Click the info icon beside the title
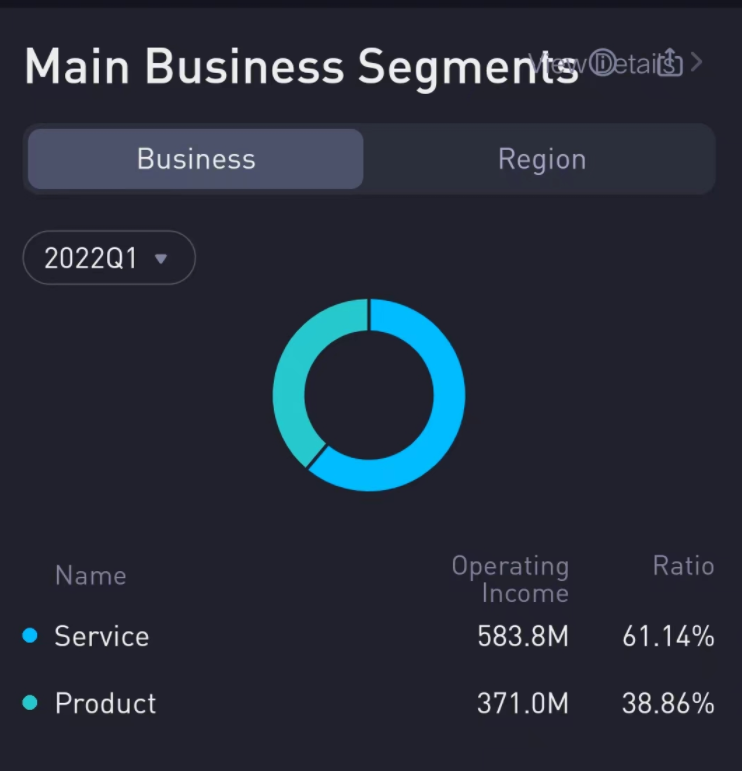Screen dimensions: 742x771 (603, 64)
